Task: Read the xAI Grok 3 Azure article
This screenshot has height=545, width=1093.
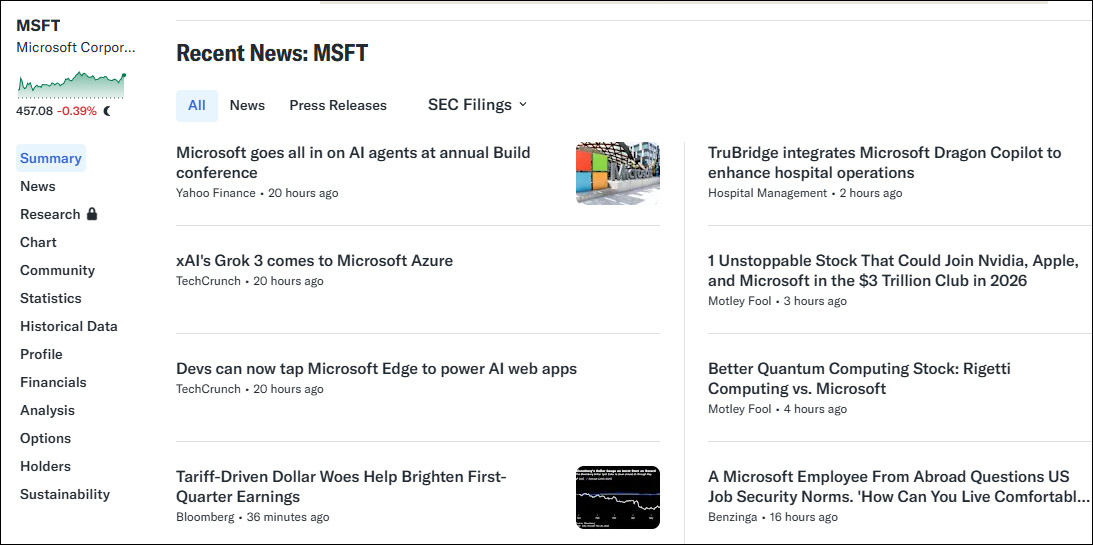Action: [314, 261]
